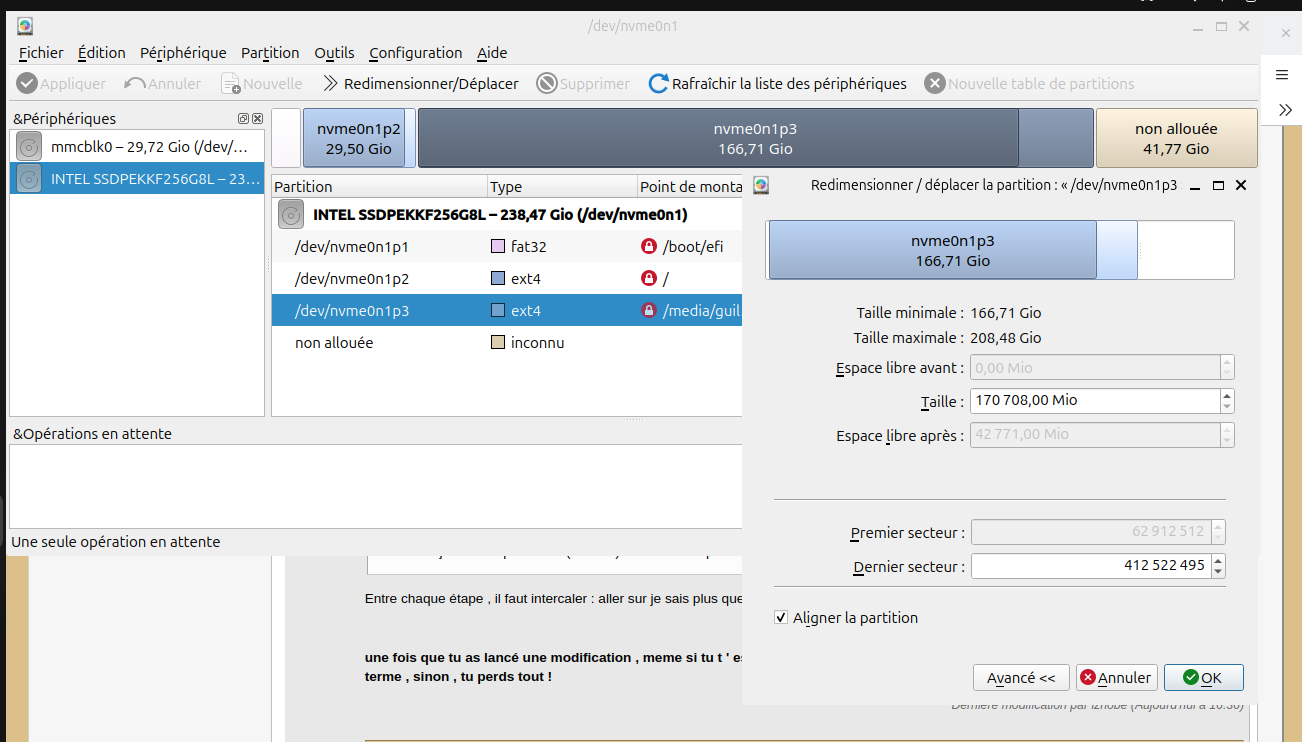Select the /dev/nvme0n1p2 partition row
Viewport: 1302px width, 742px height.
click(507, 278)
